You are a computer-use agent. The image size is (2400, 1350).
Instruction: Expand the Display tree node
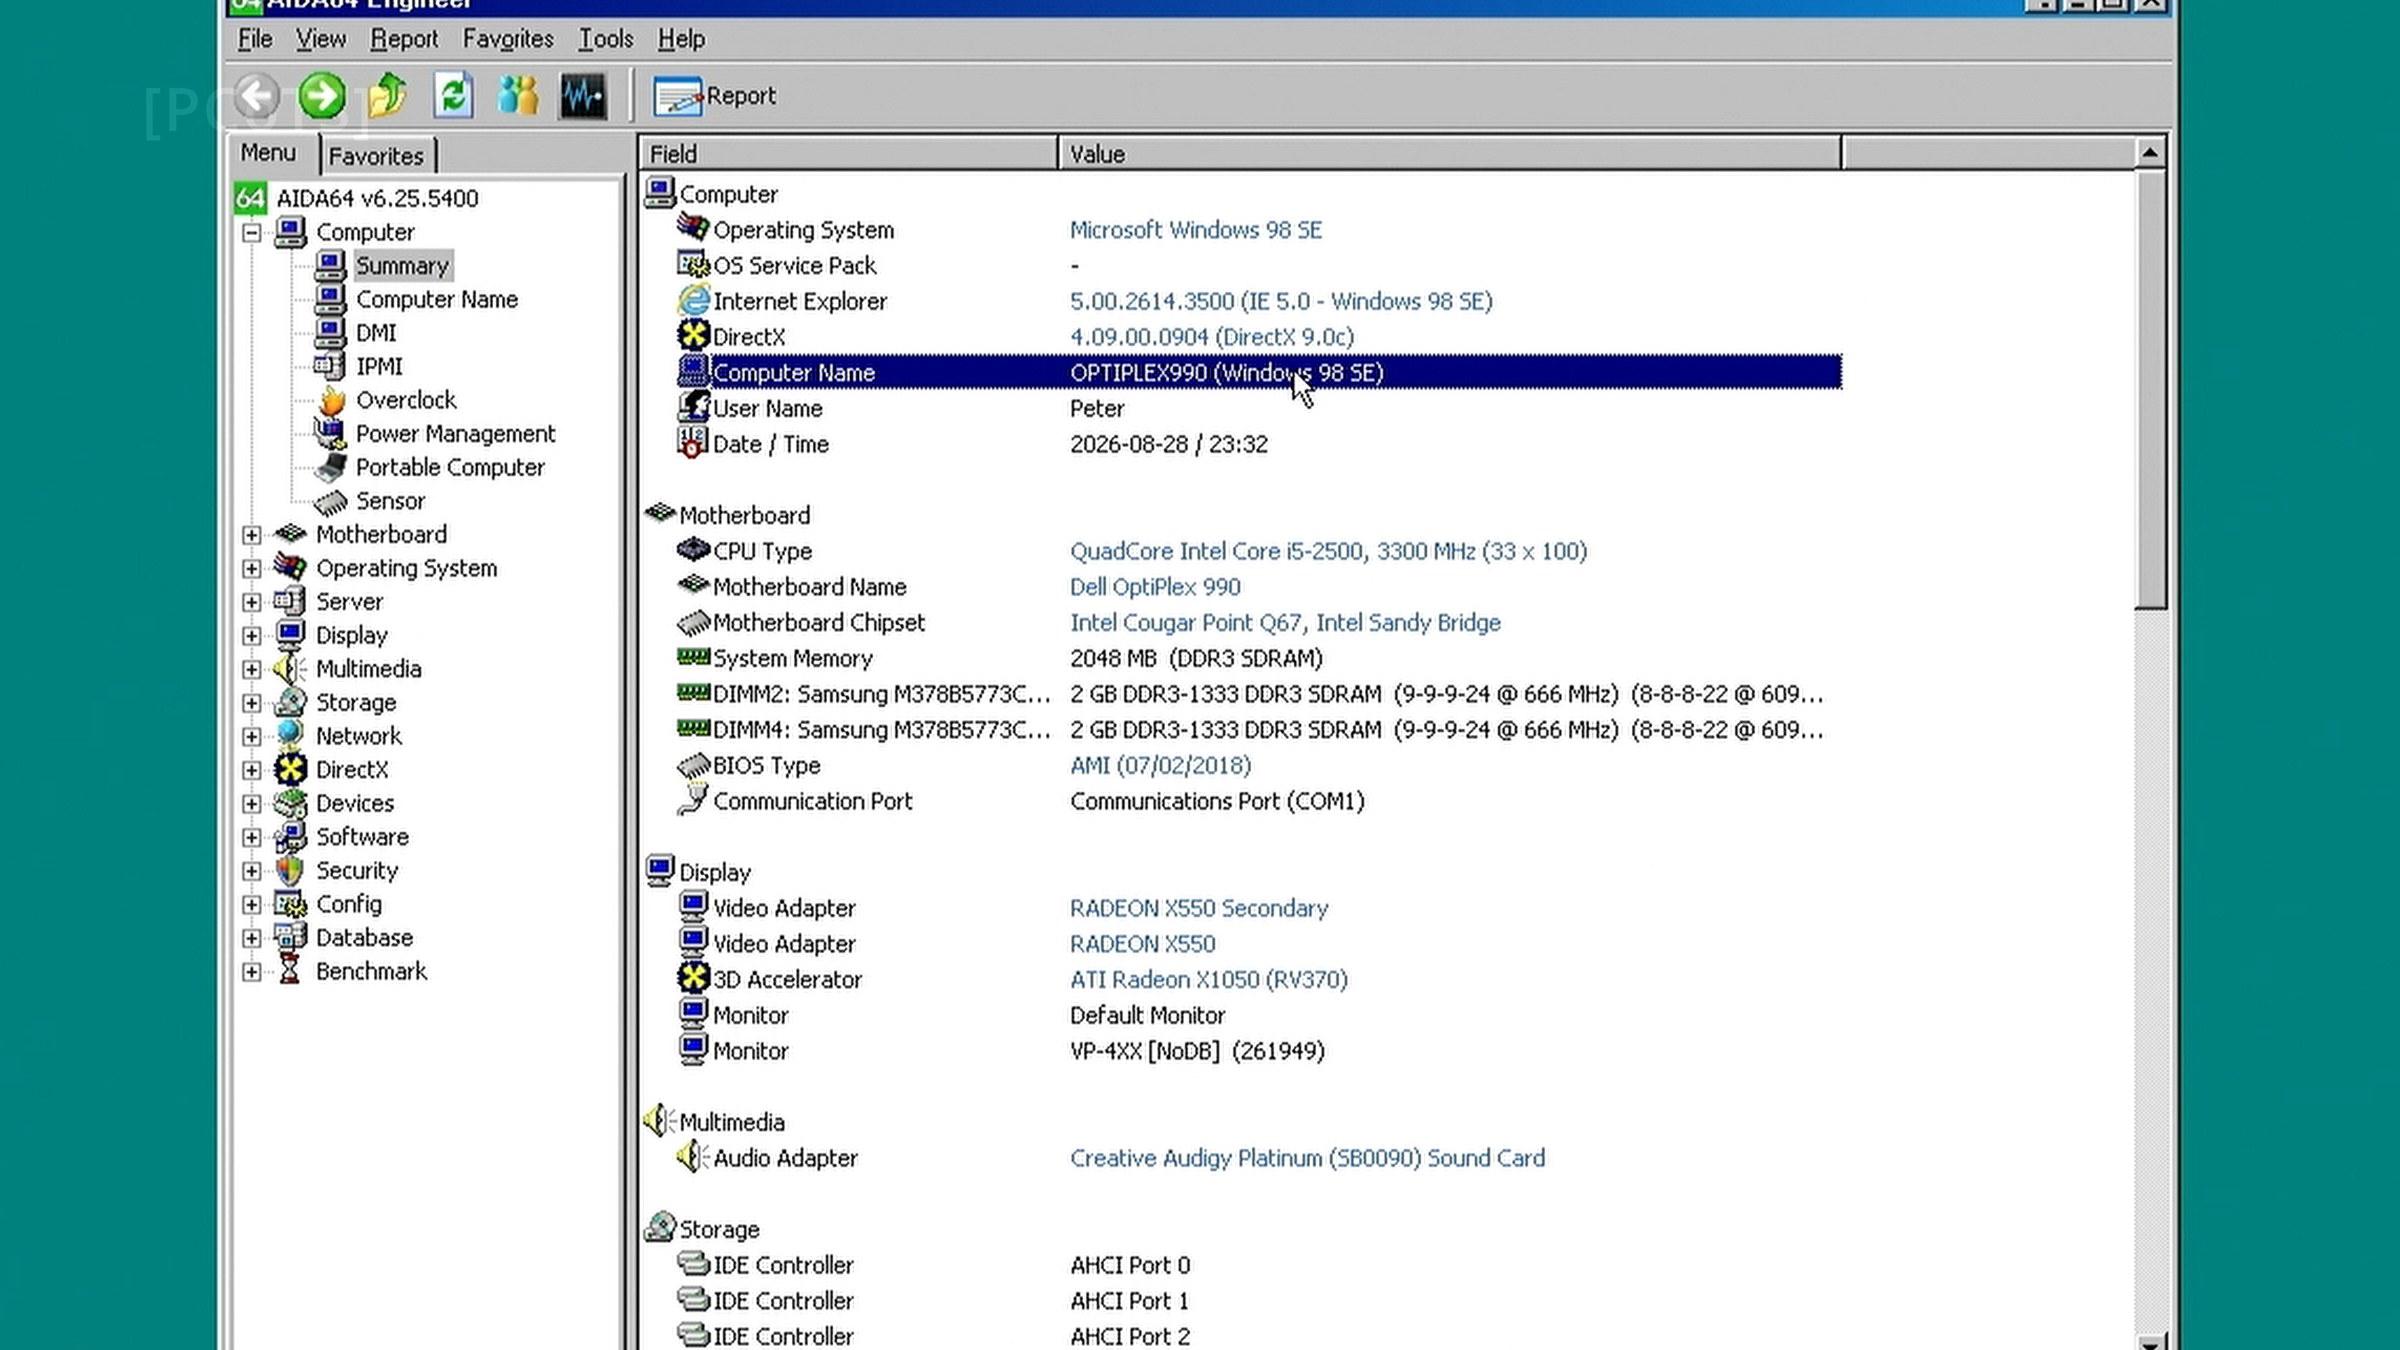pyautogui.click(x=252, y=636)
